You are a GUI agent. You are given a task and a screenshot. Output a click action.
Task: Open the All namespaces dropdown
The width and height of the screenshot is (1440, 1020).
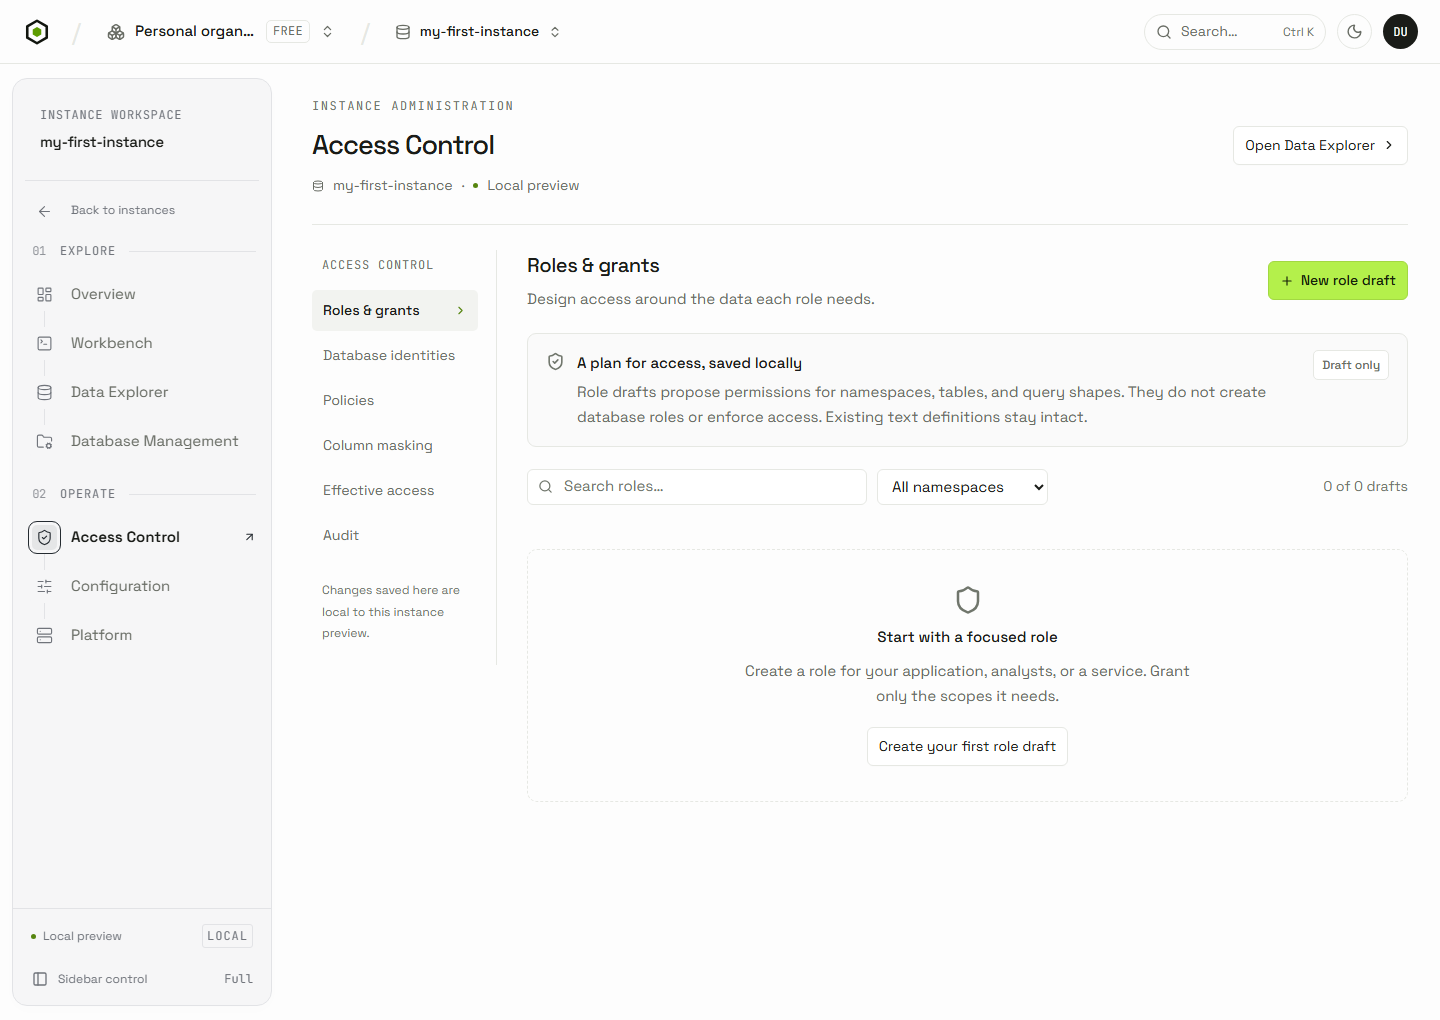click(x=962, y=487)
